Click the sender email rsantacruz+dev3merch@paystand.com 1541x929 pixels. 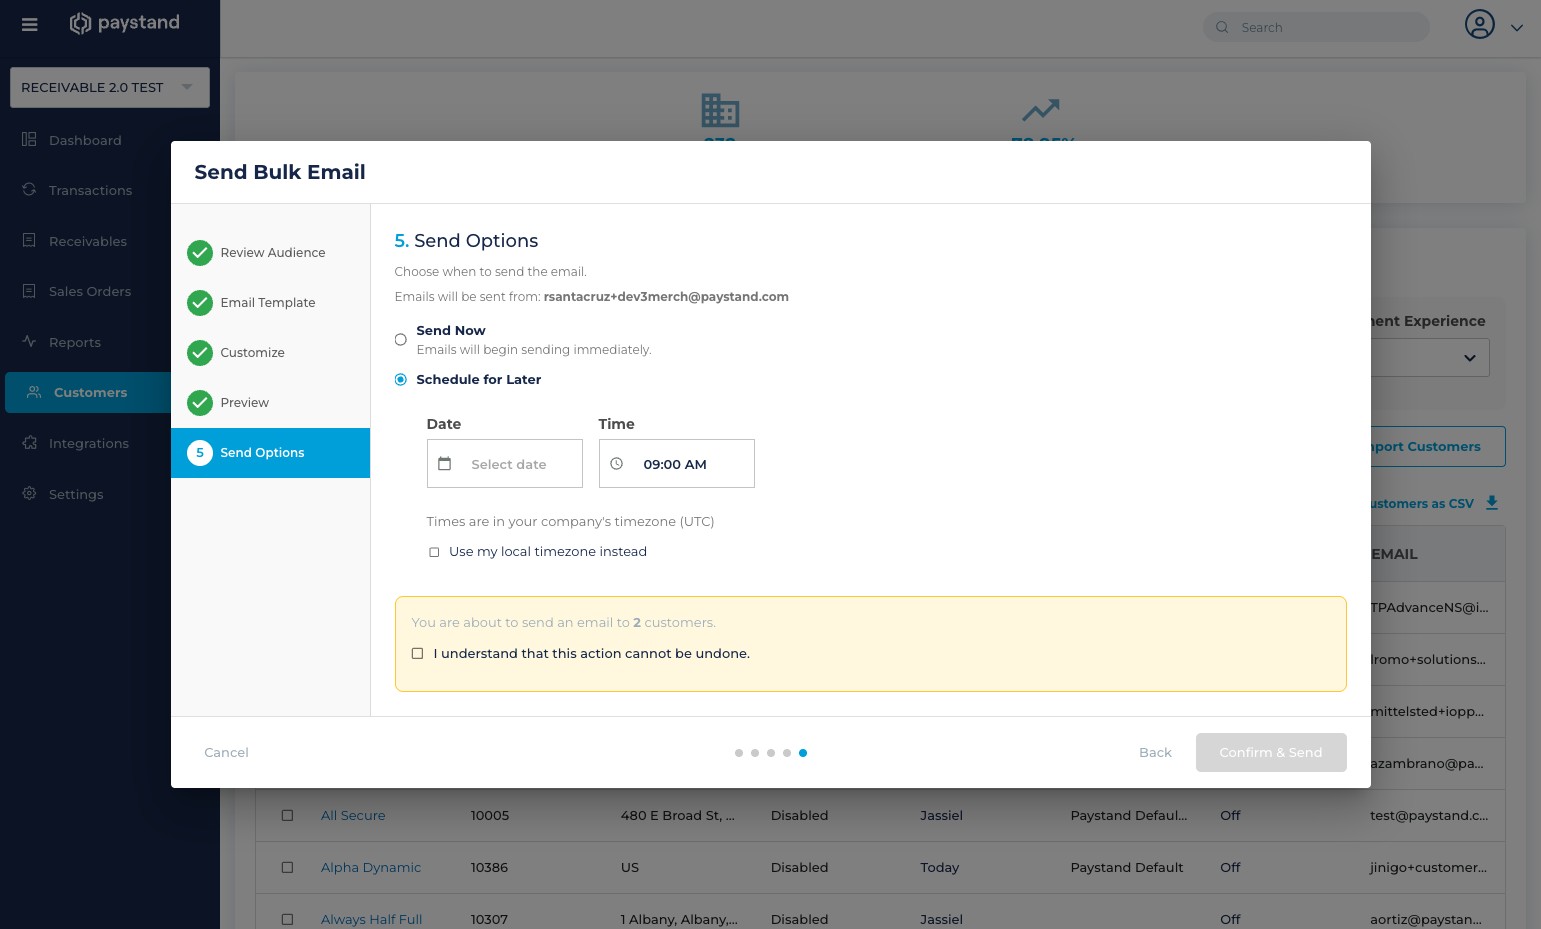(x=666, y=297)
